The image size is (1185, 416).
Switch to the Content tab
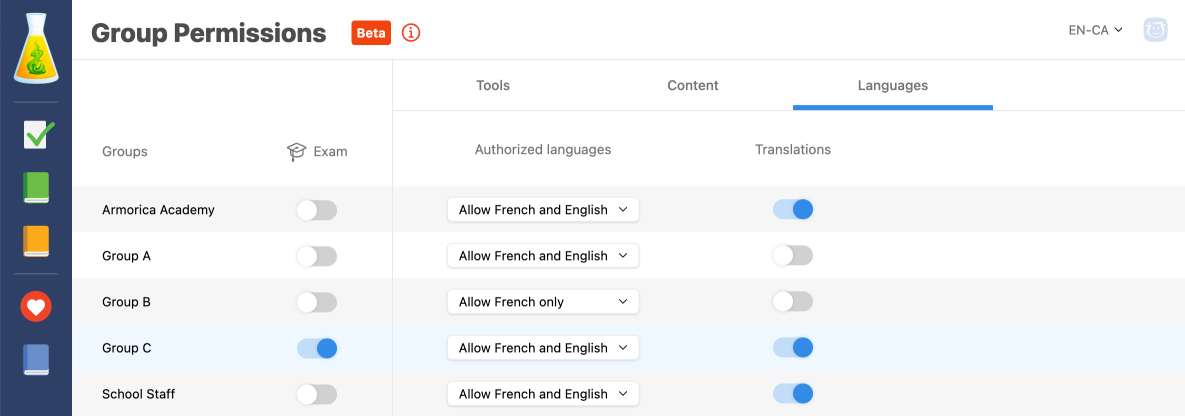coord(693,86)
